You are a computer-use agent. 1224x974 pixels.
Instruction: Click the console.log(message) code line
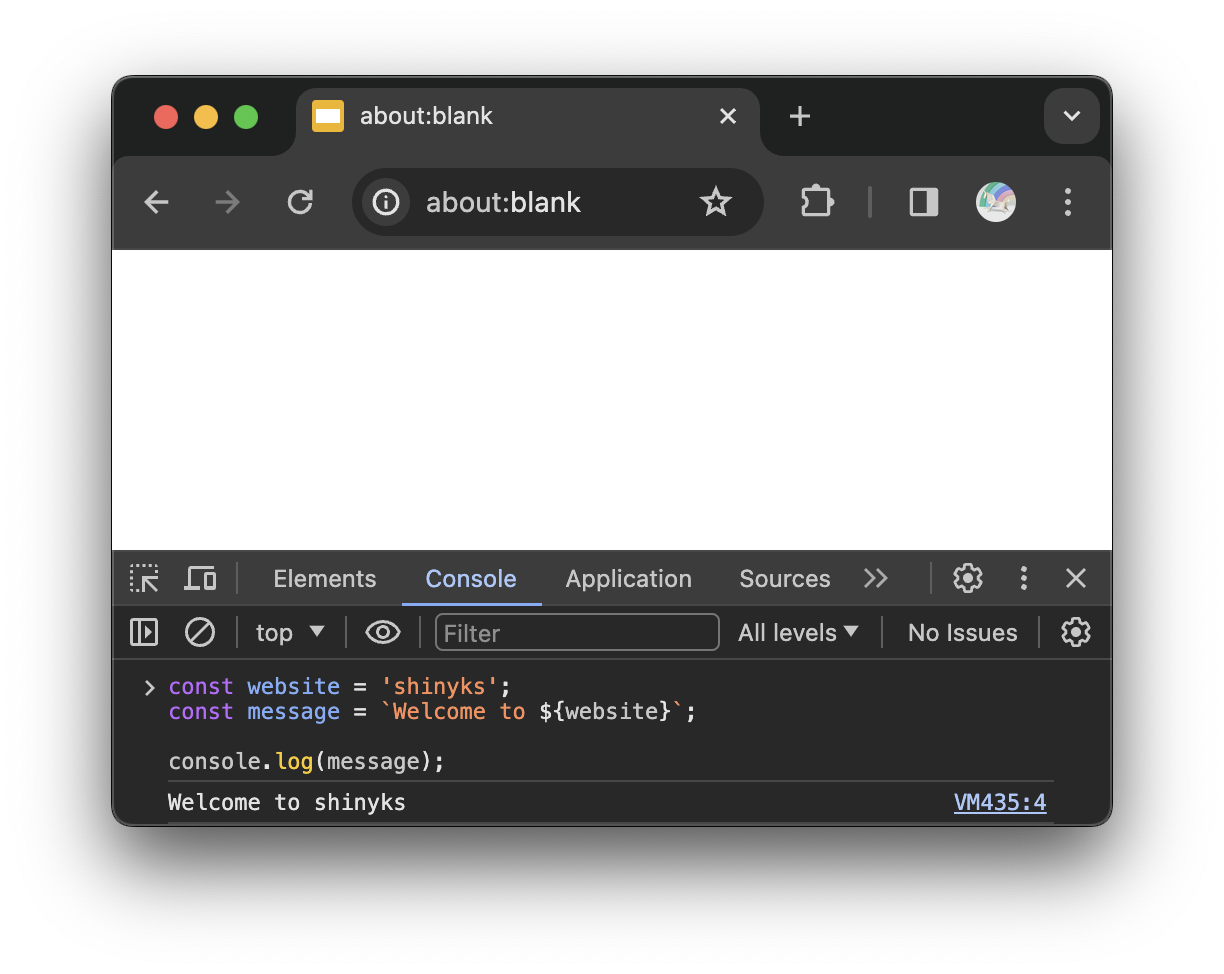click(x=306, y=762)
